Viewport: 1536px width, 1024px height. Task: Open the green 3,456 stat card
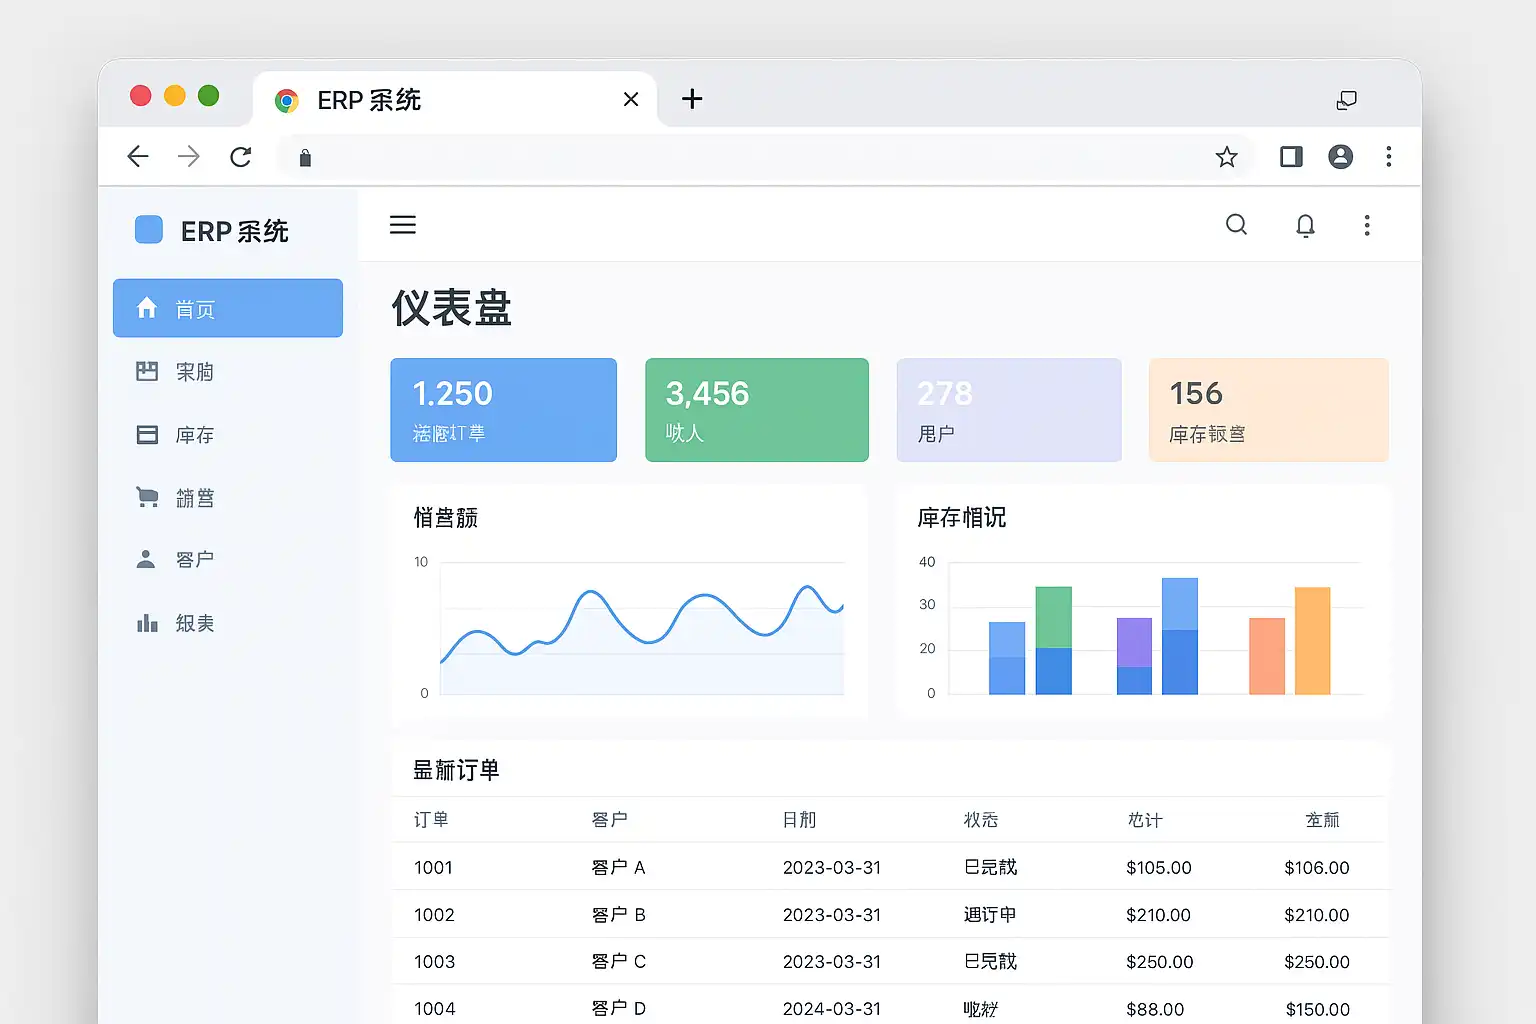tap(756, 410)
